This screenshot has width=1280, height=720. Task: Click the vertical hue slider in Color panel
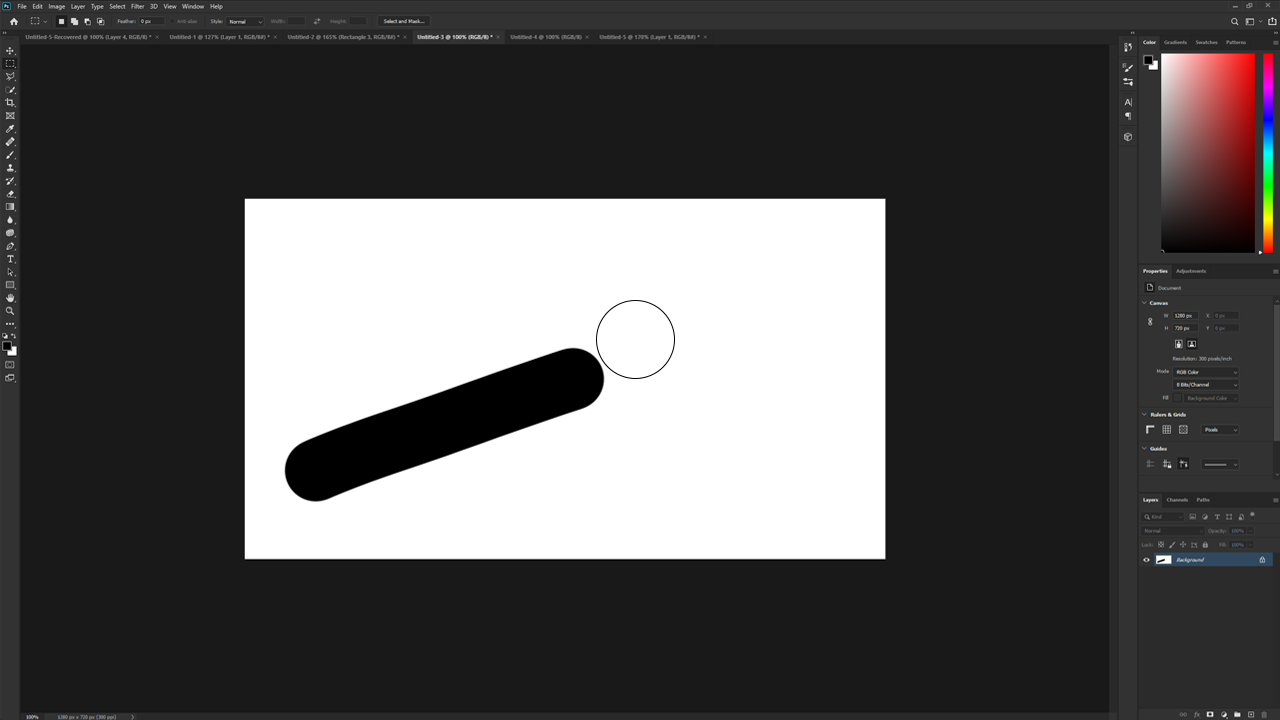pyautogui.click(x=1268, y=152)
